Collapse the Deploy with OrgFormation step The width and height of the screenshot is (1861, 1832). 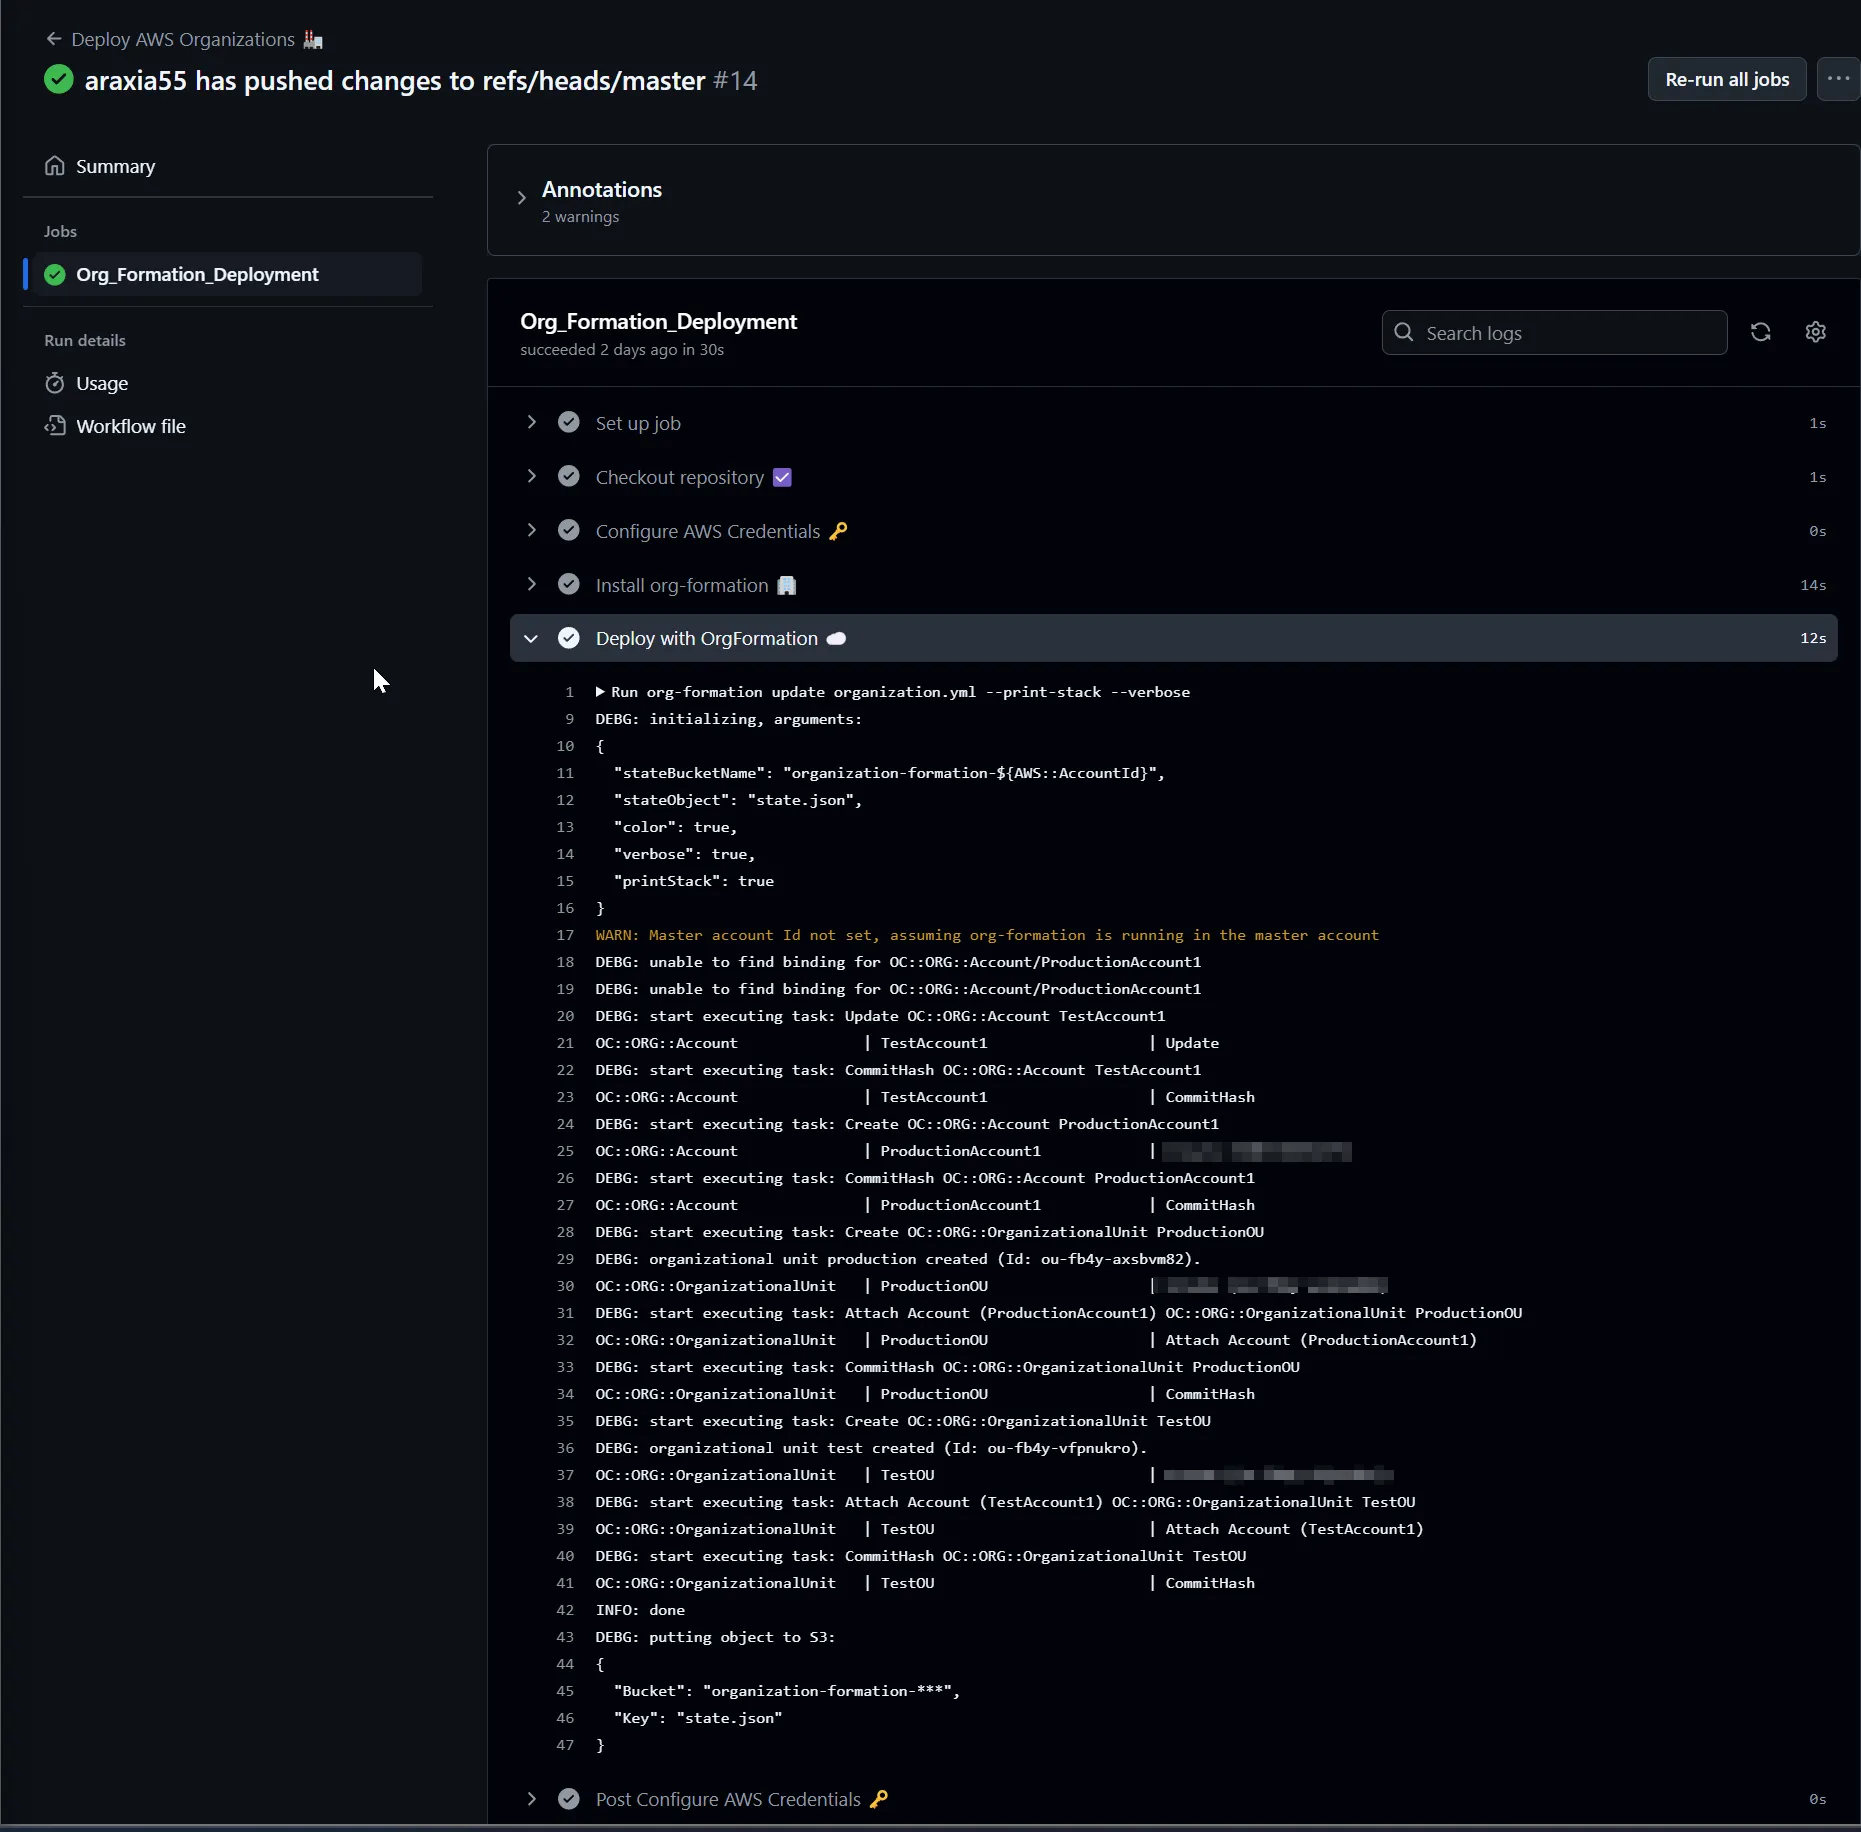531,638
